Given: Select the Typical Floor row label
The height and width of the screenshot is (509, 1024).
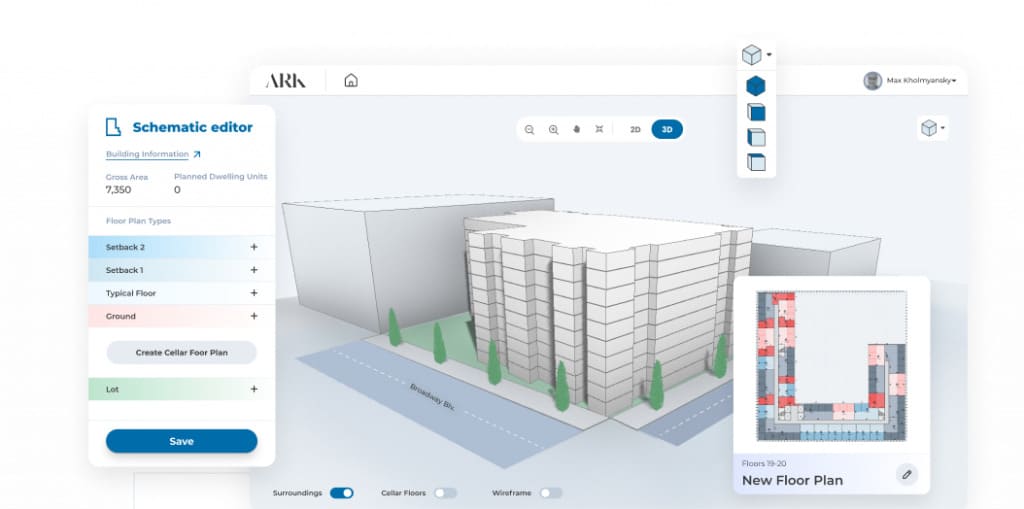Looking at the screenshot, I should tap(131, 293).
